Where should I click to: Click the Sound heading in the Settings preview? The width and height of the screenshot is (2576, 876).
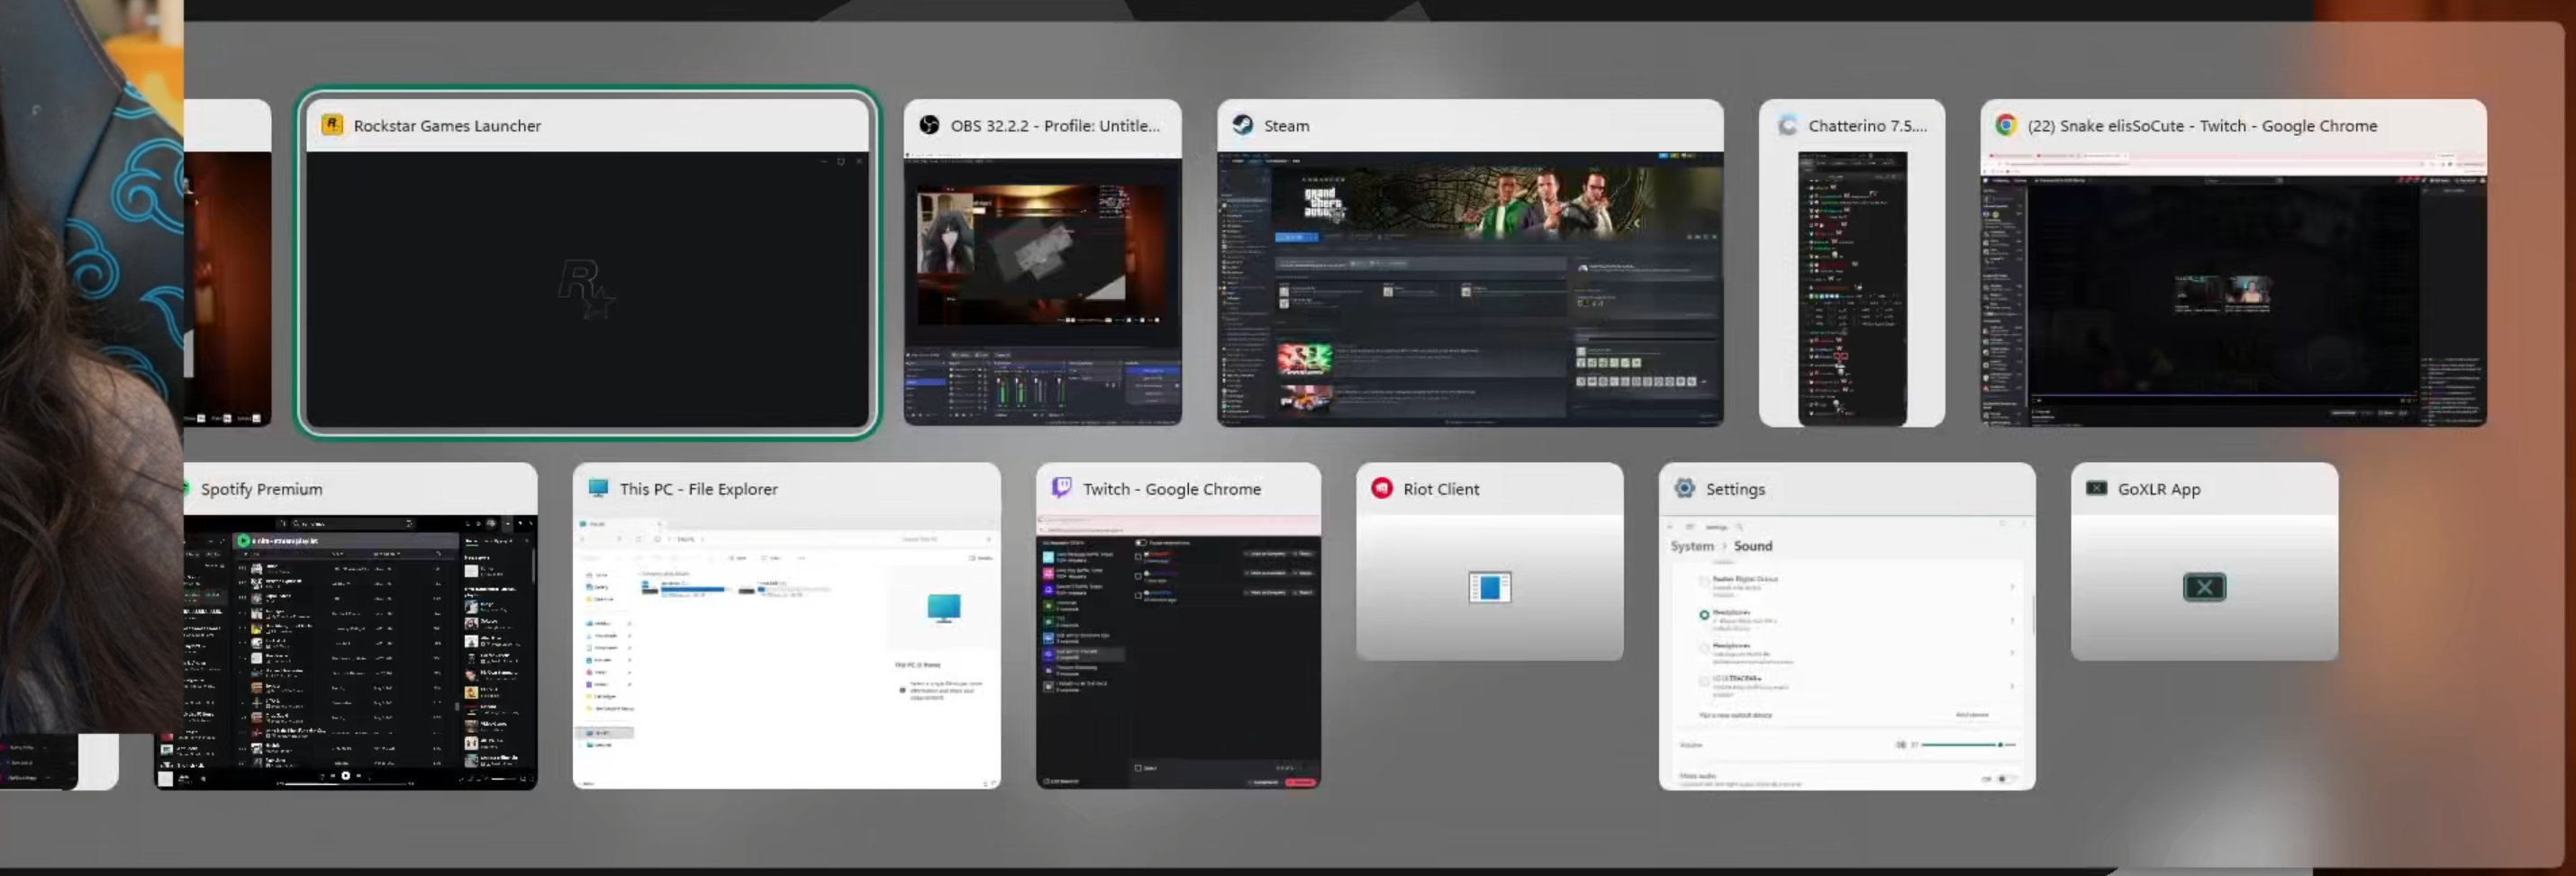(1752, 546)
